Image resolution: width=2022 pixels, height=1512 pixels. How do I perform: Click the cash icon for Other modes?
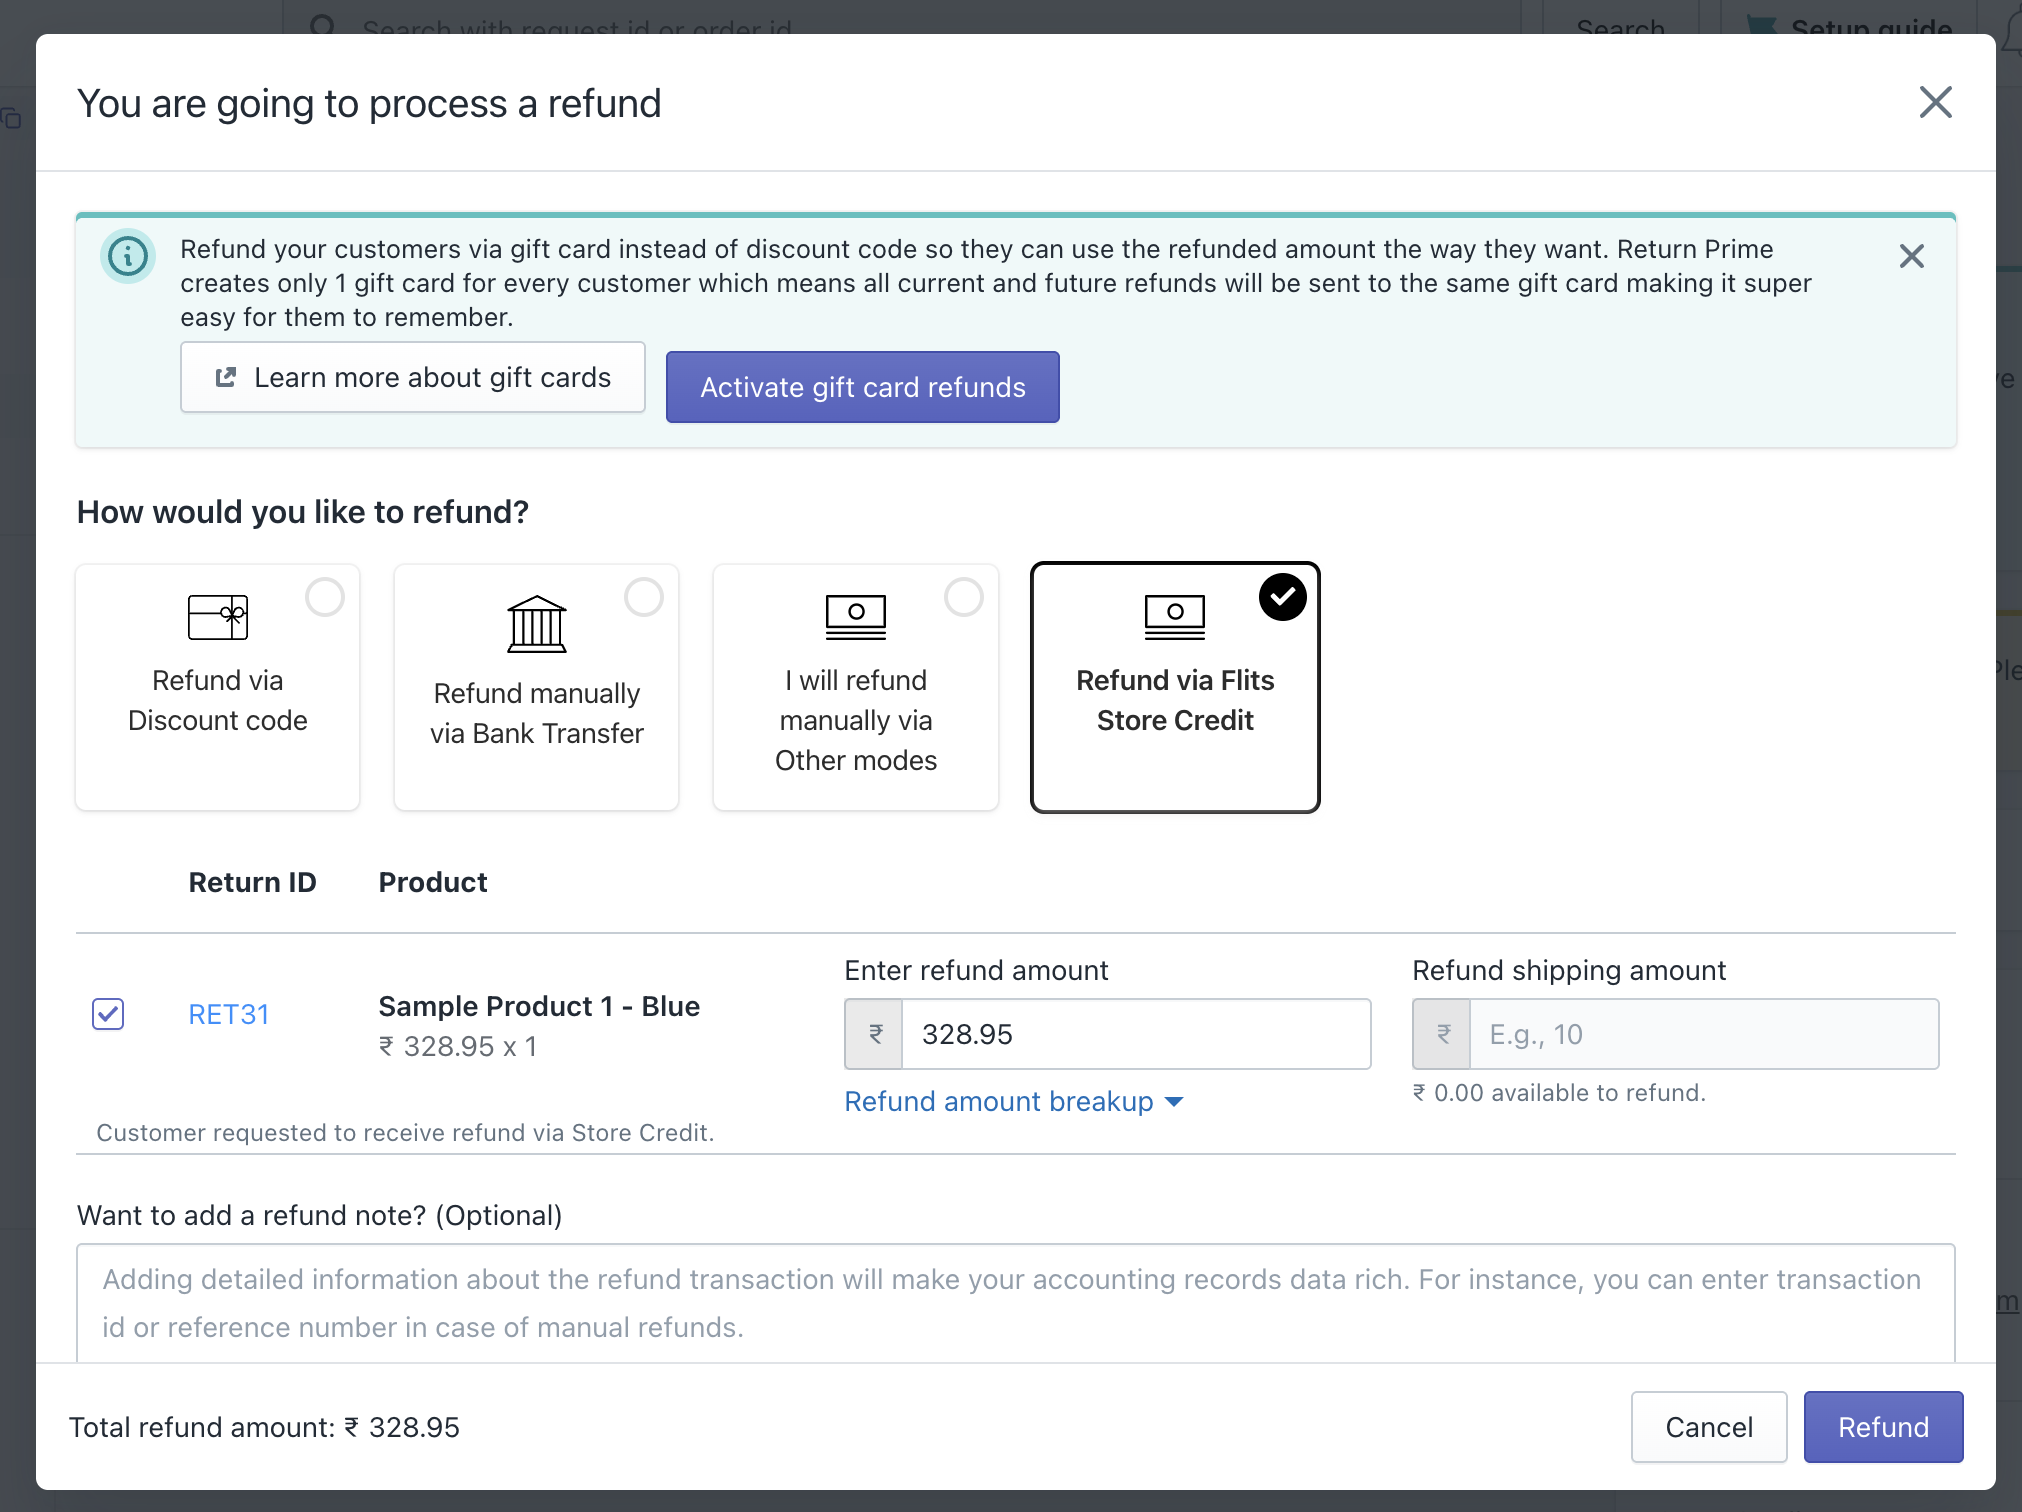pyautogui.click(x=855, y=617)
